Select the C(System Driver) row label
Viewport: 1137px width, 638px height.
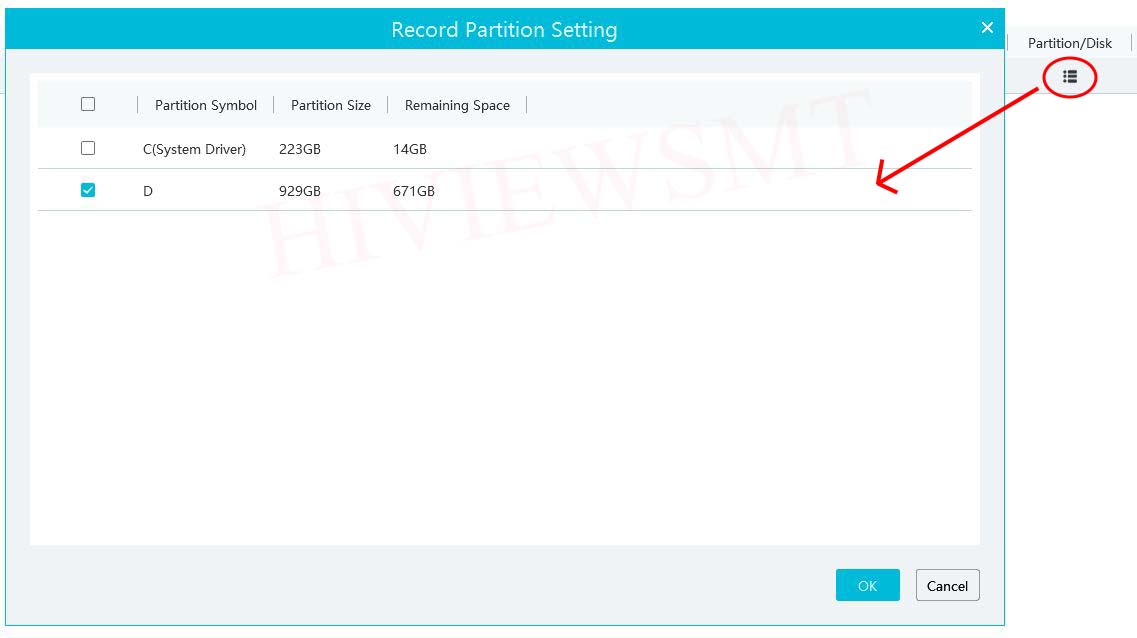click(x=194, y=149)
